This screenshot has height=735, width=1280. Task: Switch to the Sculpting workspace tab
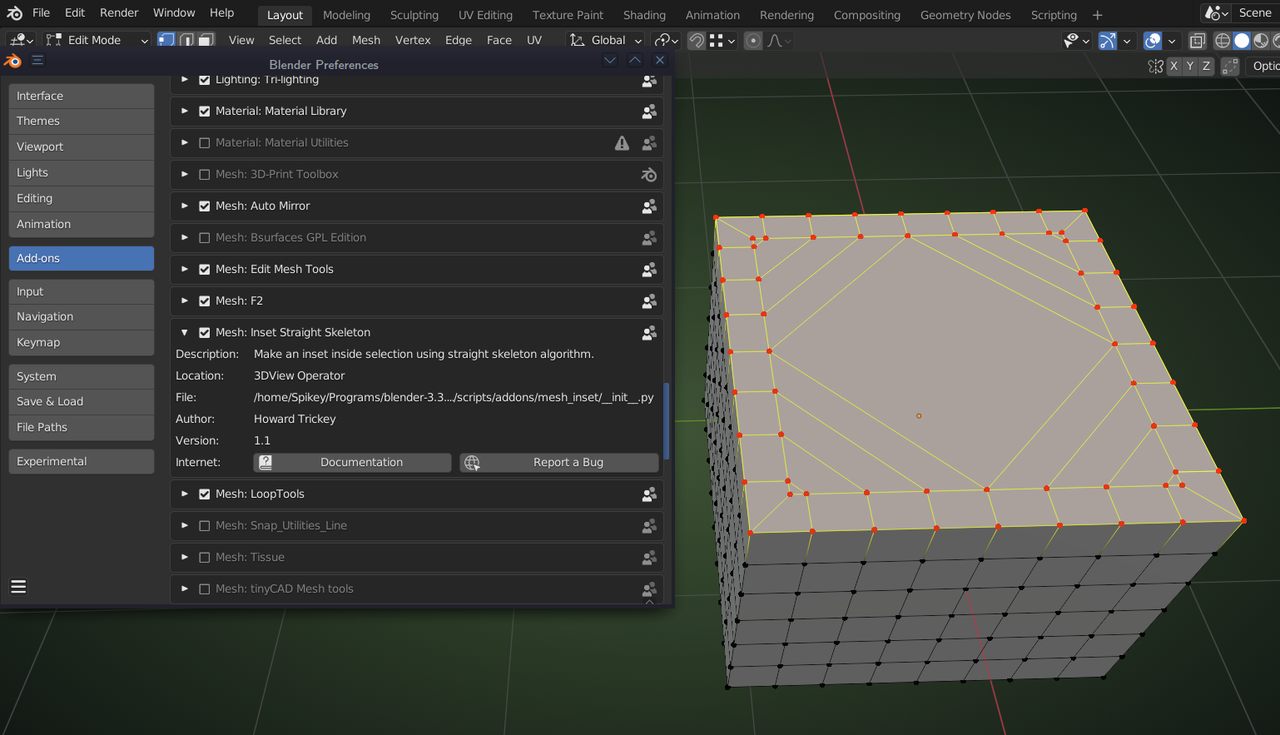point(414,15)
